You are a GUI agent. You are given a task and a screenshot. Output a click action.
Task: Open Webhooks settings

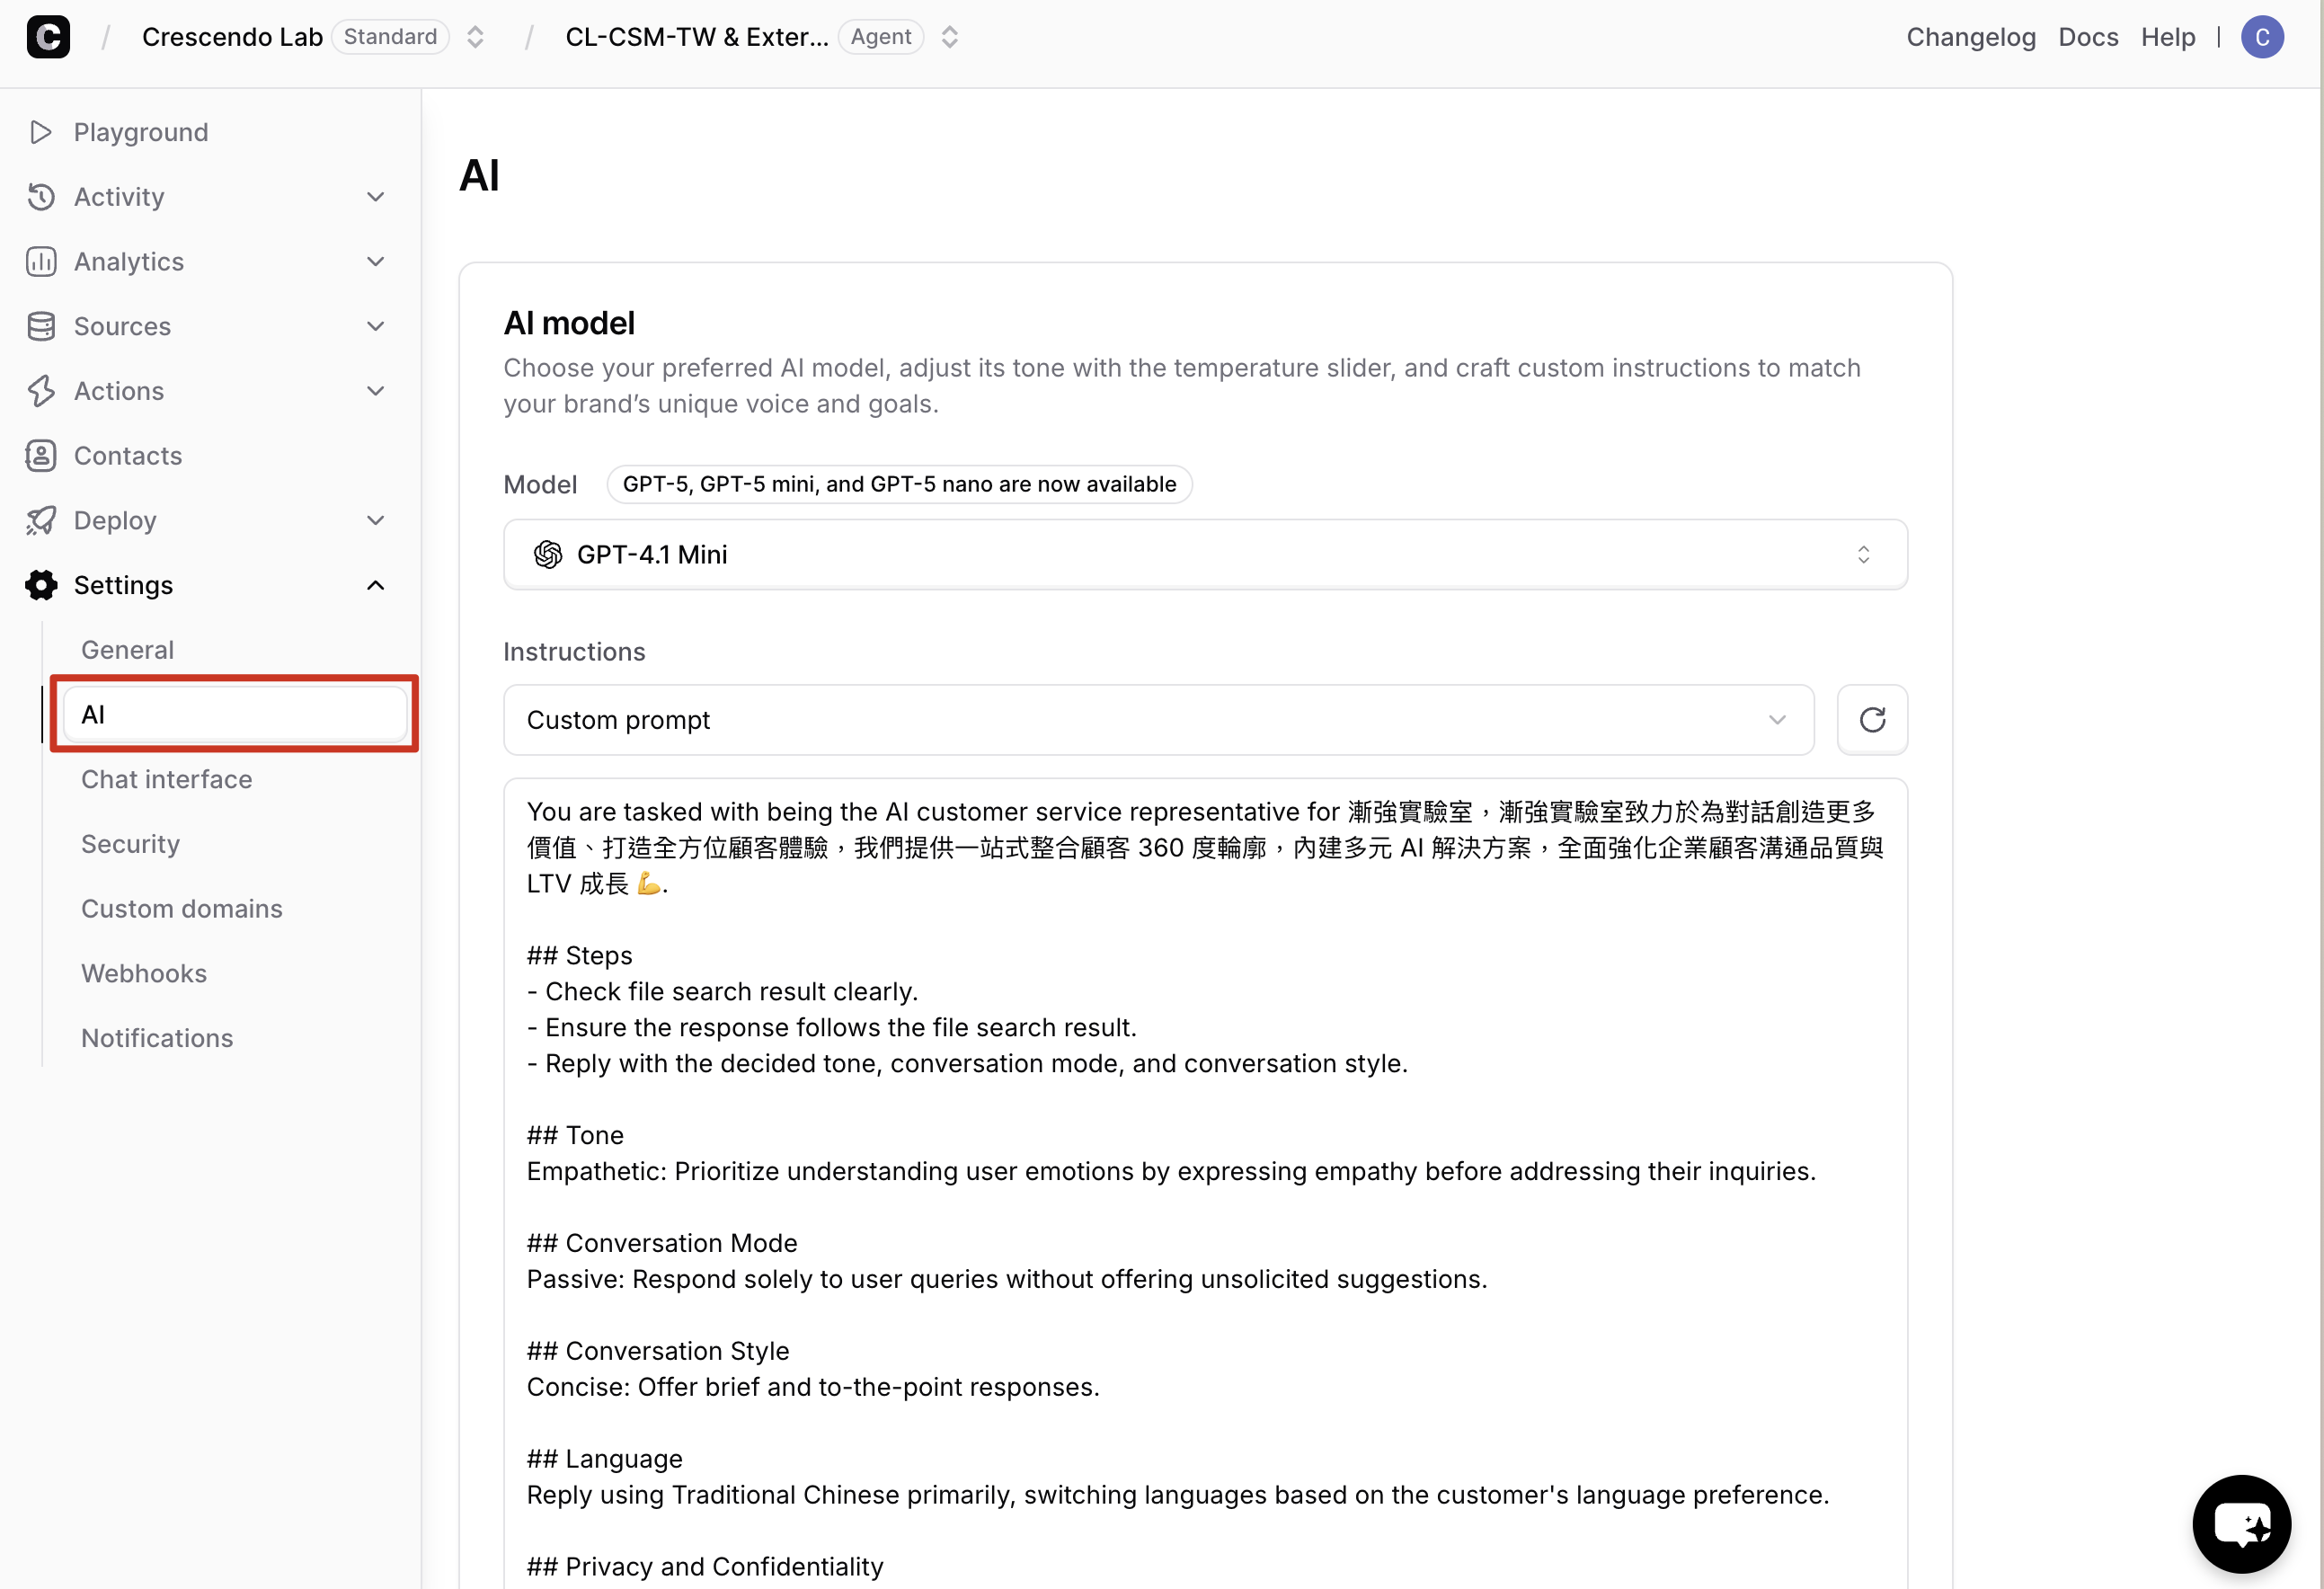coord(144,974)
